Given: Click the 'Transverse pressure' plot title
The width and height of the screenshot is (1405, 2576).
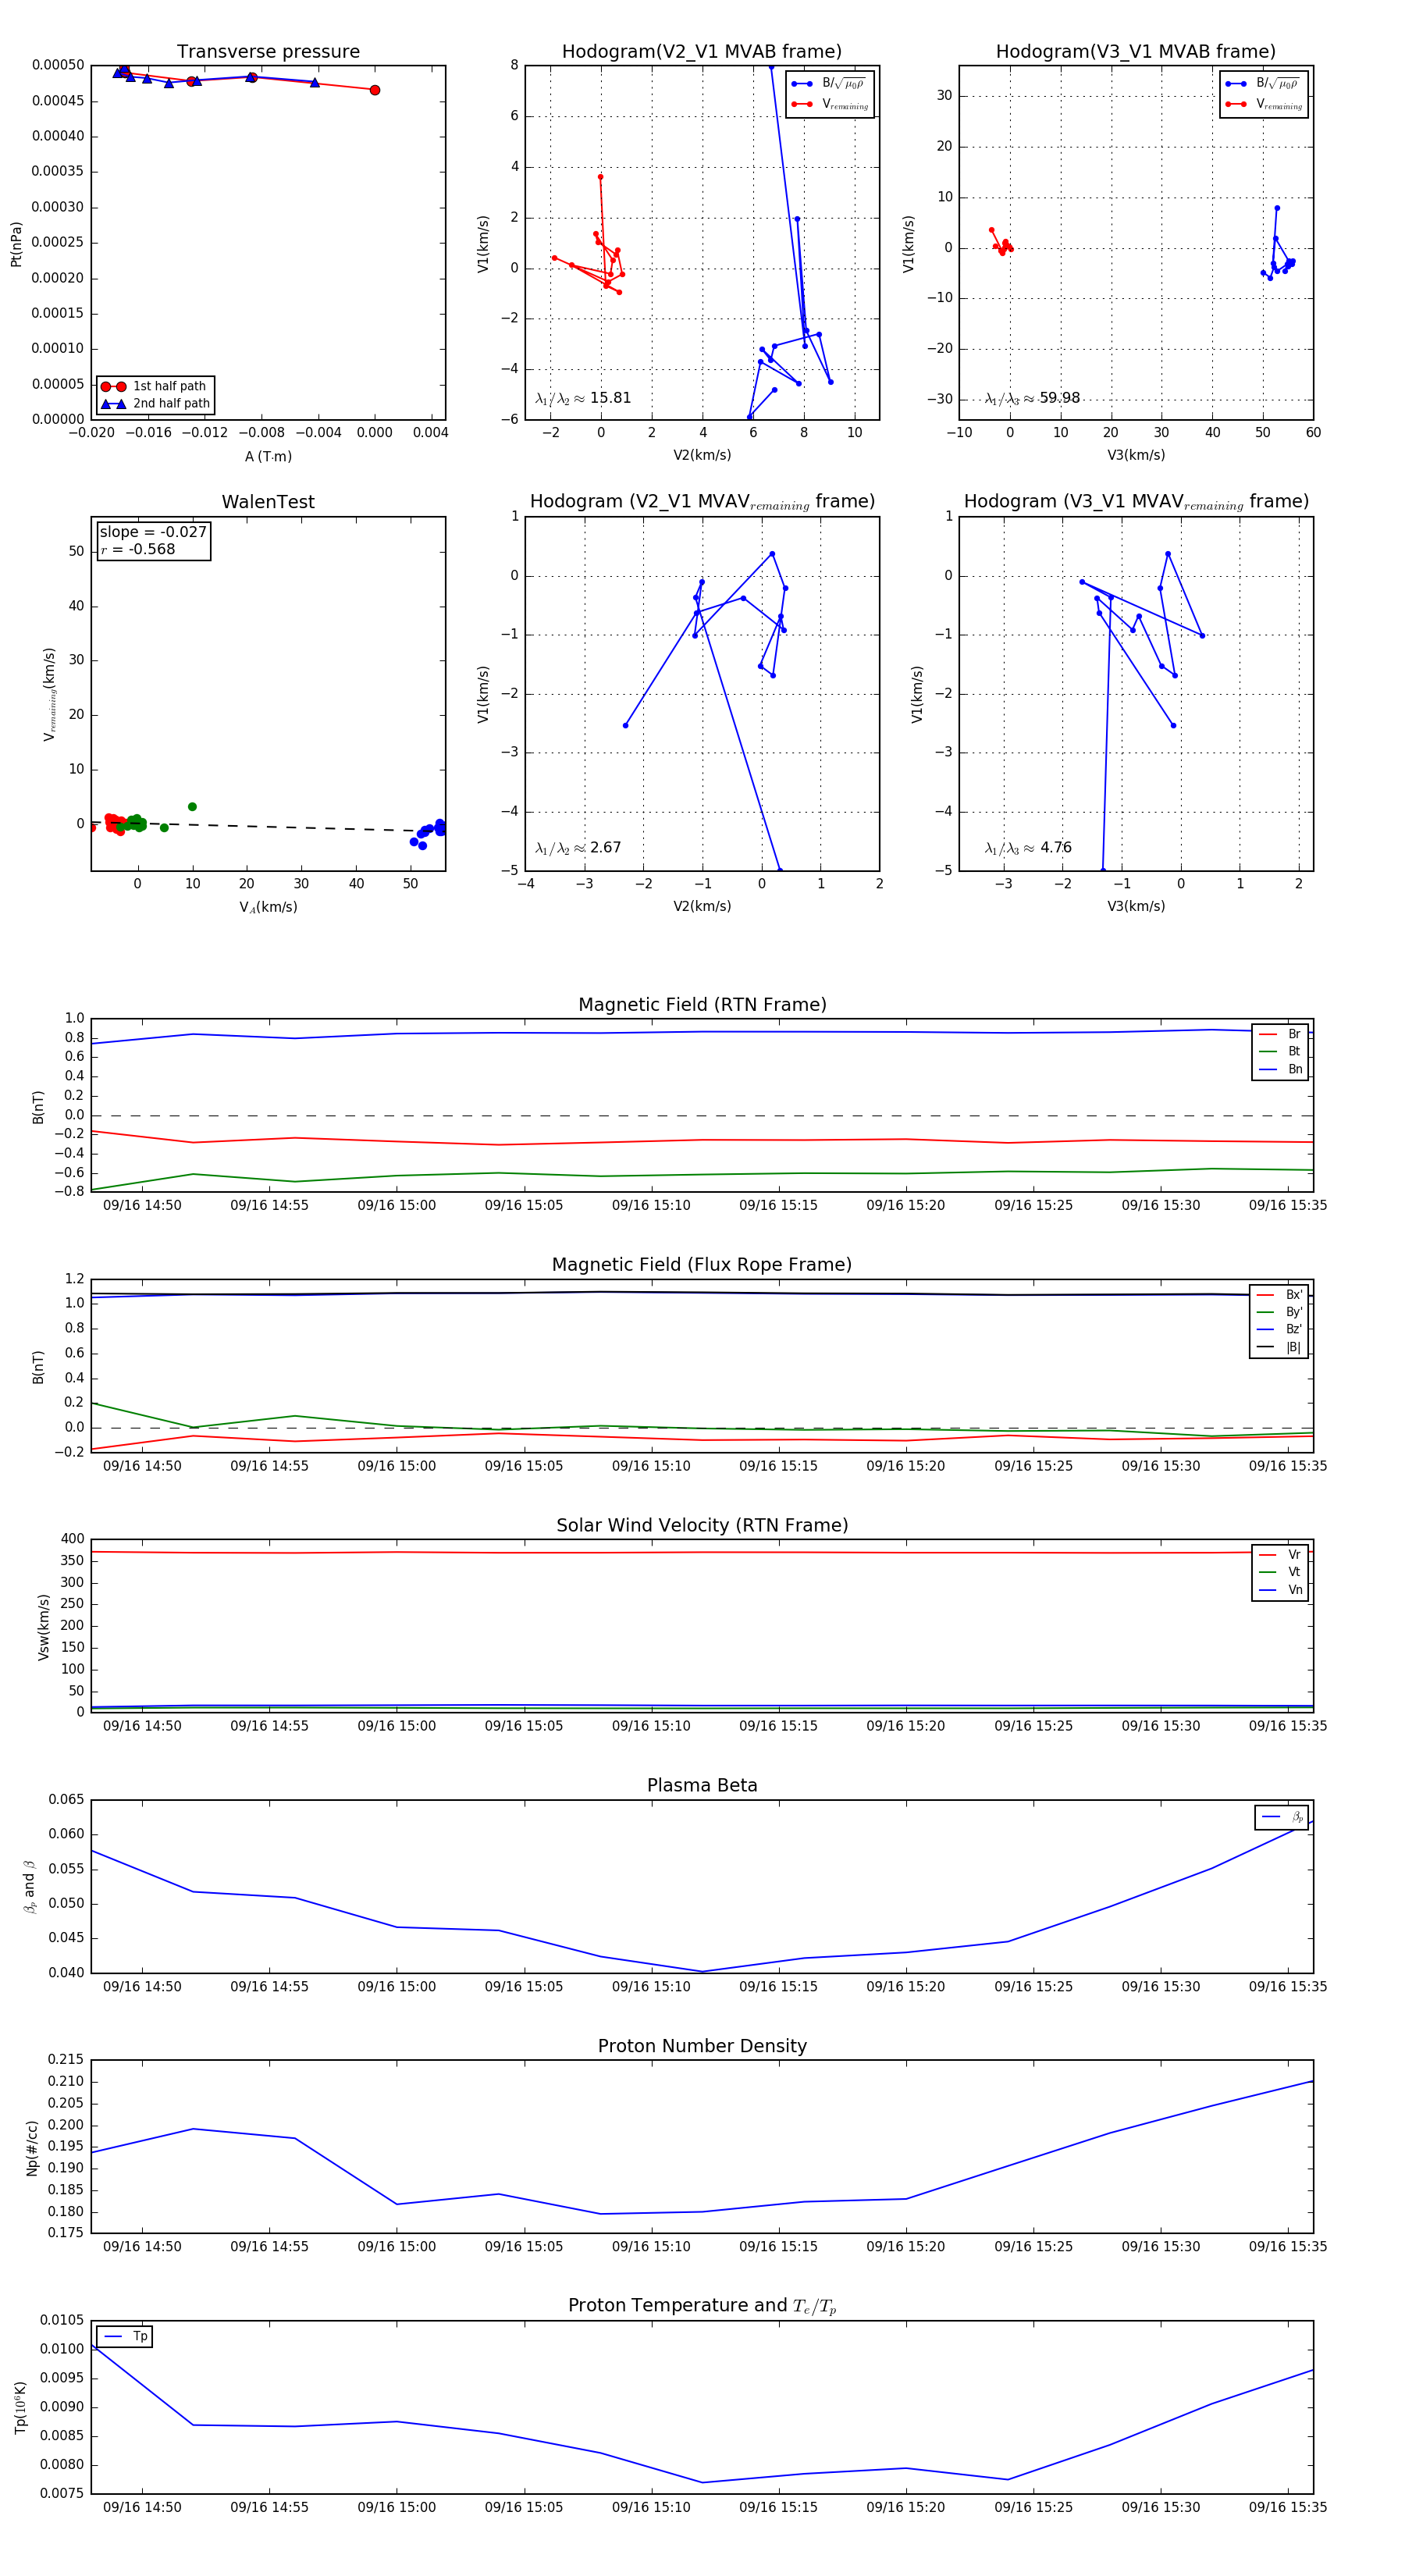Looking at the screenshot, I should [x=268, y=52].
